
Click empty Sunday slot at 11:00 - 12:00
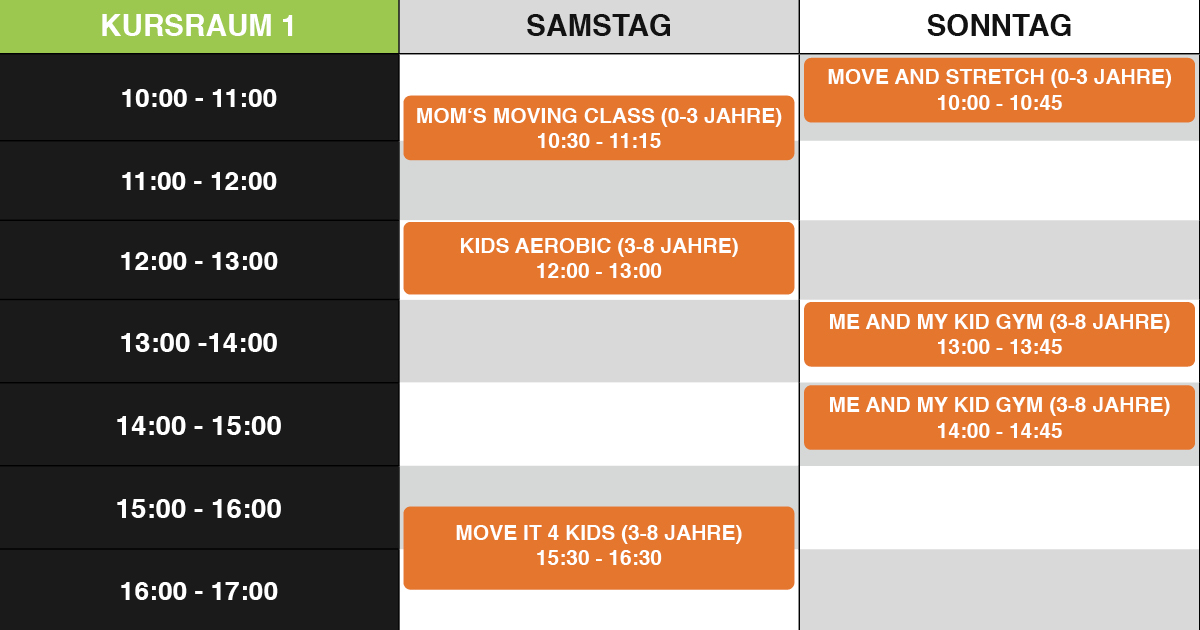[1000, 181]
